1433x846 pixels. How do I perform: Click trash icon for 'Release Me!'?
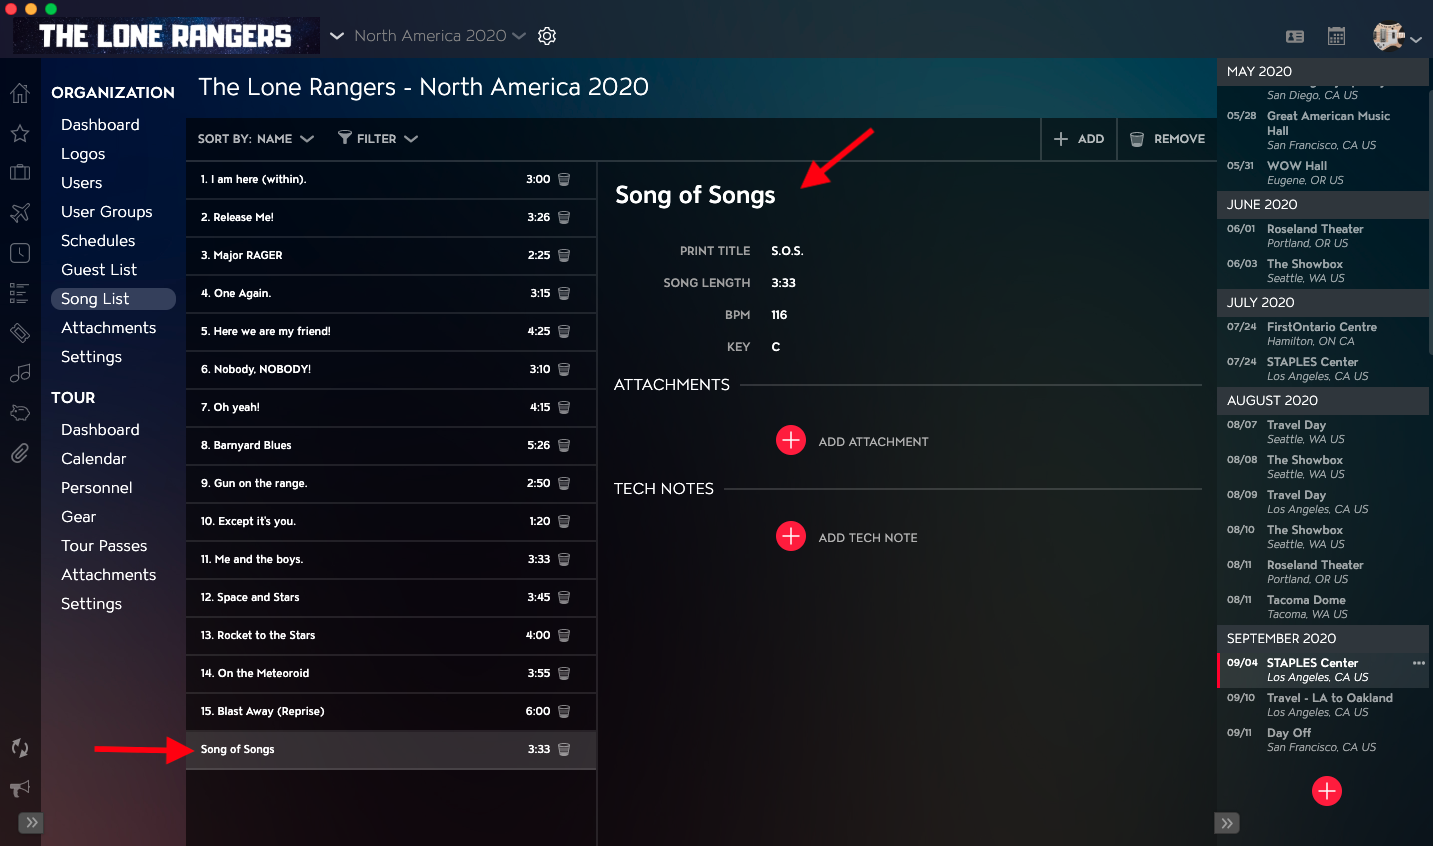click(564, 217)
